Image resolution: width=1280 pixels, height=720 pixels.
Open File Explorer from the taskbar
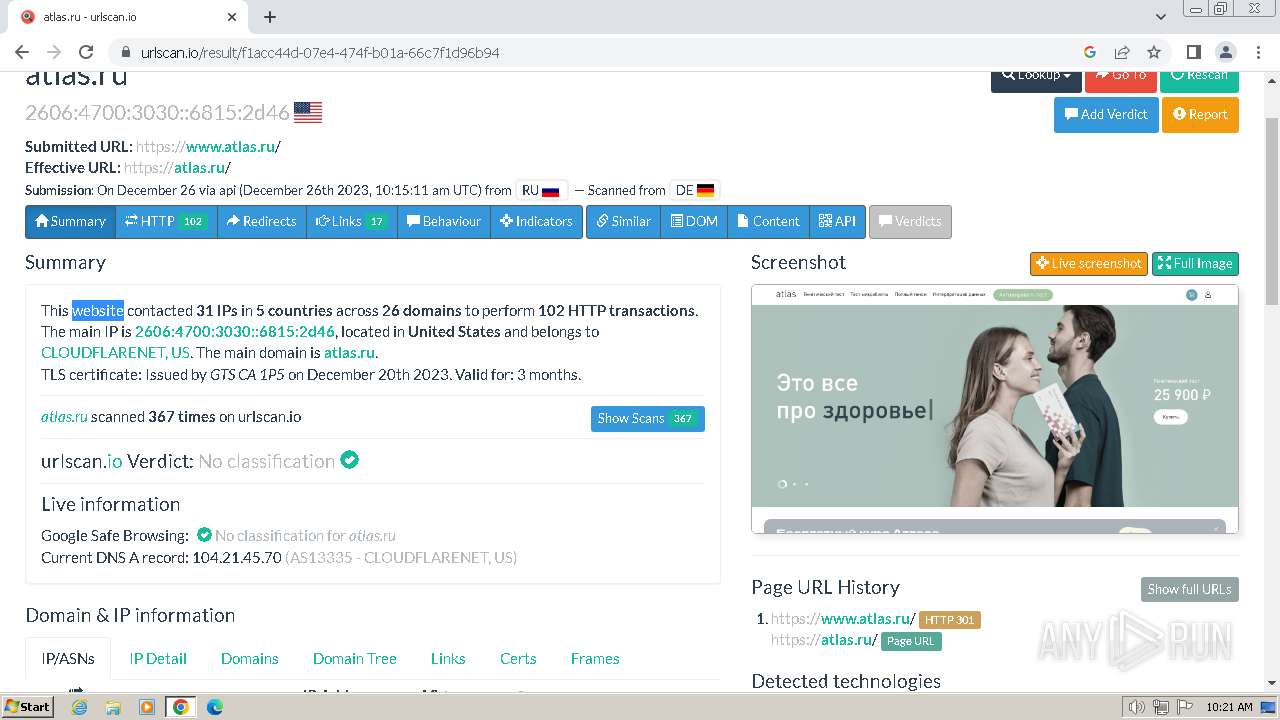tap(113, 706)
